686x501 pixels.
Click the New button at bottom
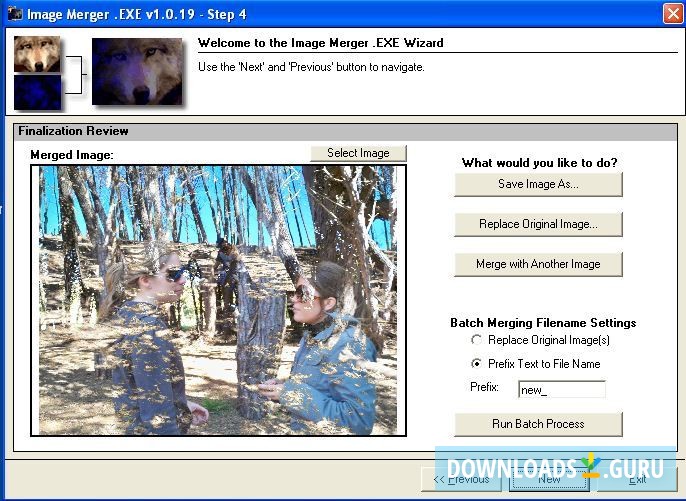pyautogui.click(x=549, y=480)
